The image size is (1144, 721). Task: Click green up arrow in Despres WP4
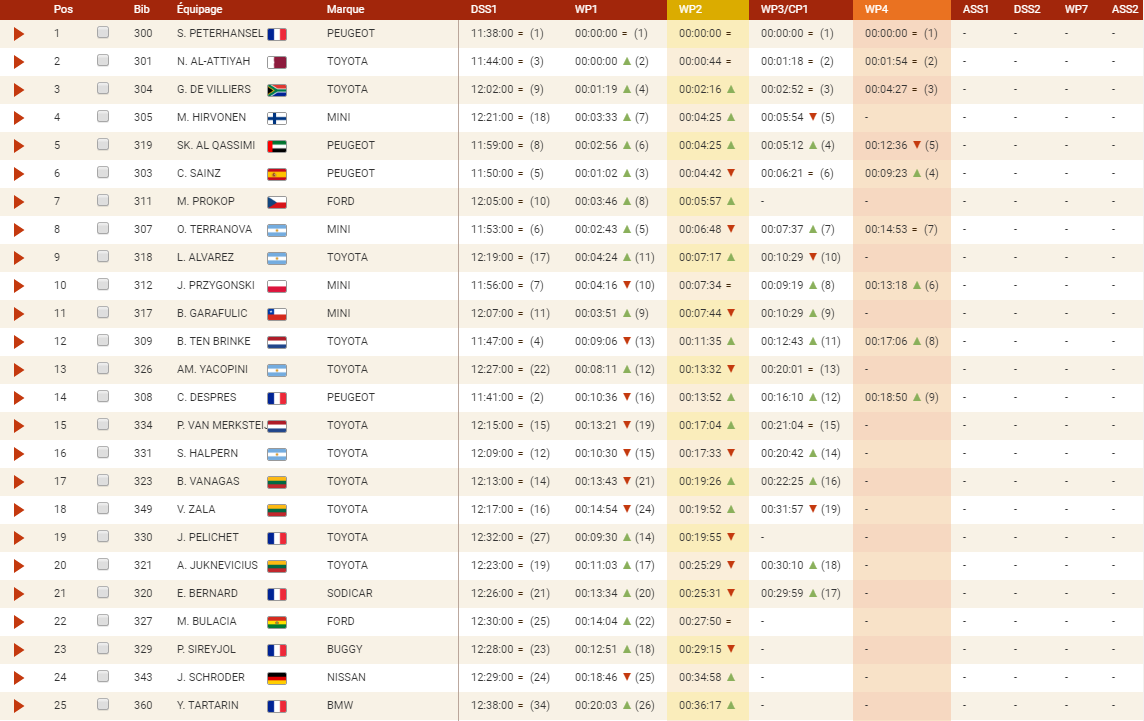917,397
